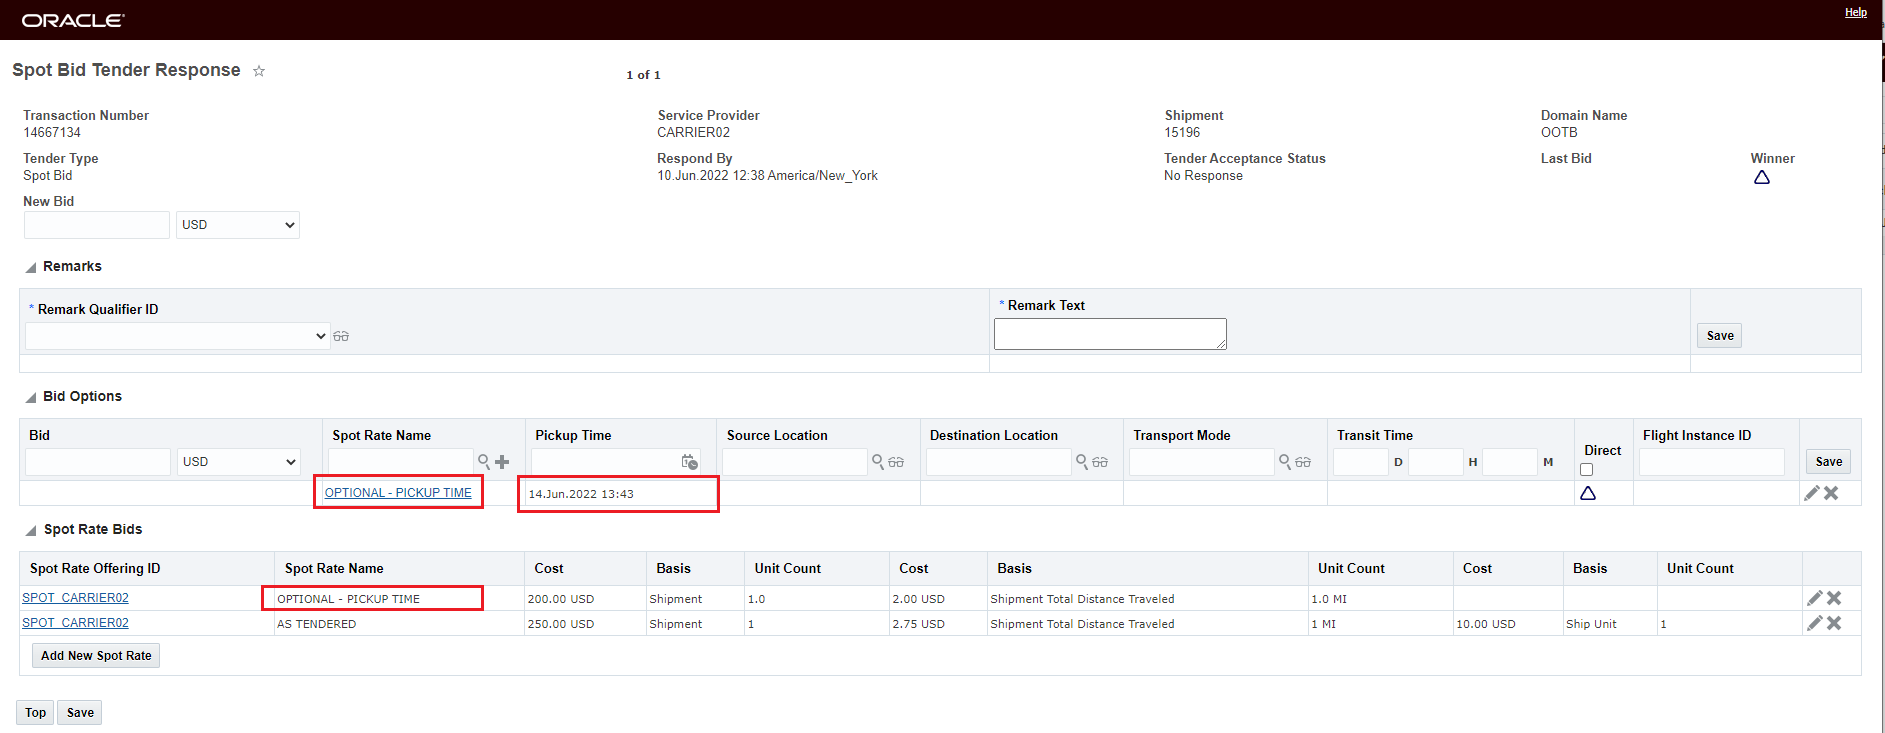The height and width of the screenshot is (733, 1885).
Task: Search Spot Rate Name with magnifier icon
Action: 484,462
